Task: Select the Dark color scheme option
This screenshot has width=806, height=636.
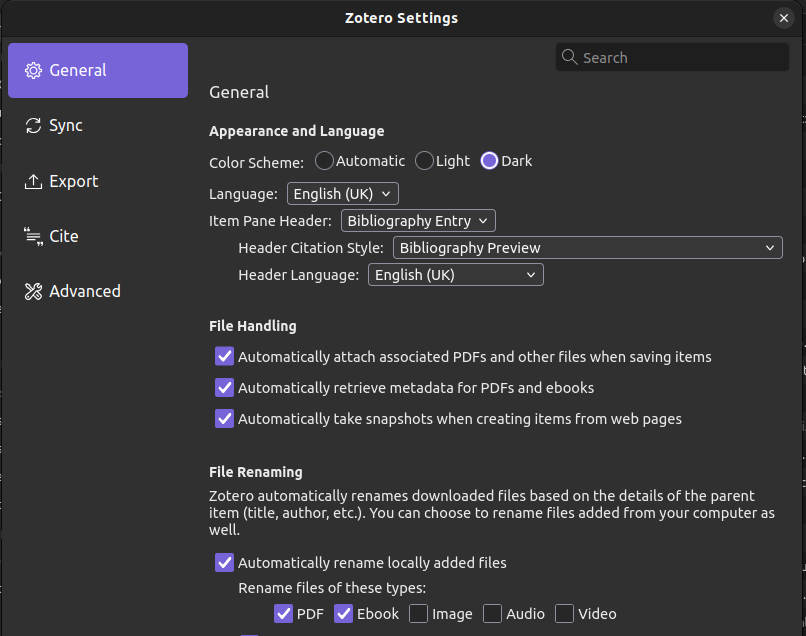Action: point(490,161)
